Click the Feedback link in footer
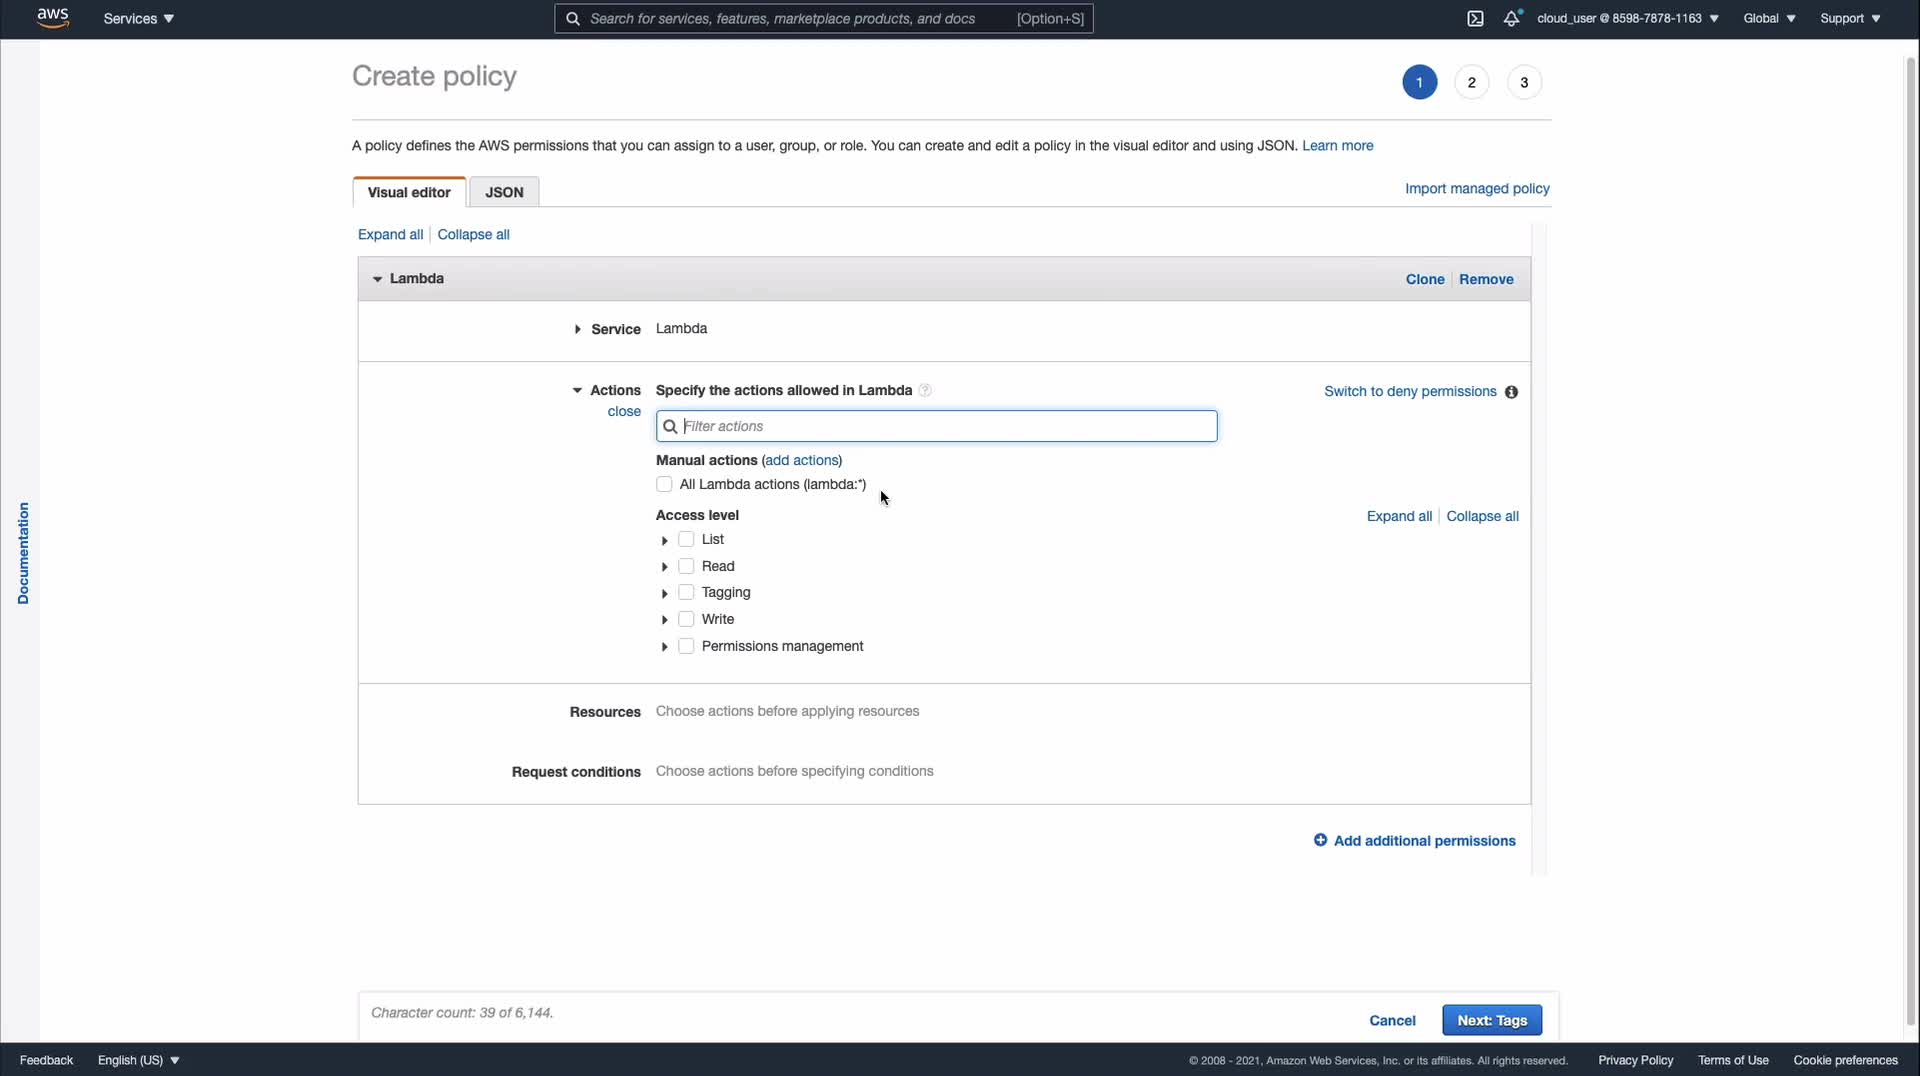Screen dimensions: 1920x1076 click(x=46, y=1060)
